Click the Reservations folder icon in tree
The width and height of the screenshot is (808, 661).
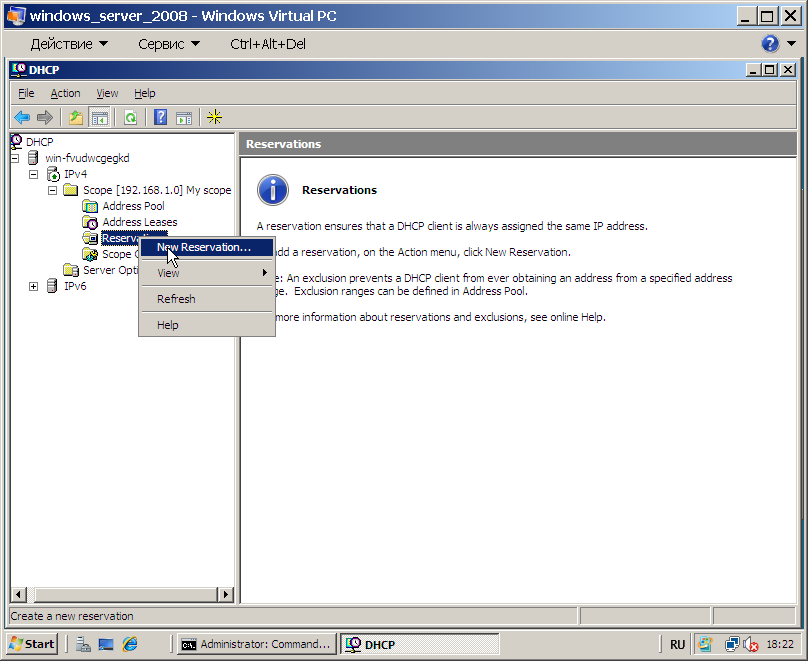pos(90,238)
